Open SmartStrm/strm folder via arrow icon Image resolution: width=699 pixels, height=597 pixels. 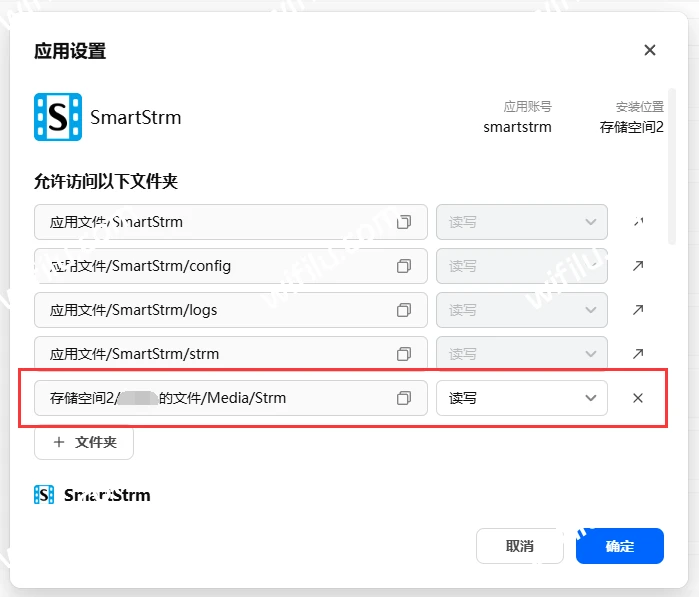(638, 354)
